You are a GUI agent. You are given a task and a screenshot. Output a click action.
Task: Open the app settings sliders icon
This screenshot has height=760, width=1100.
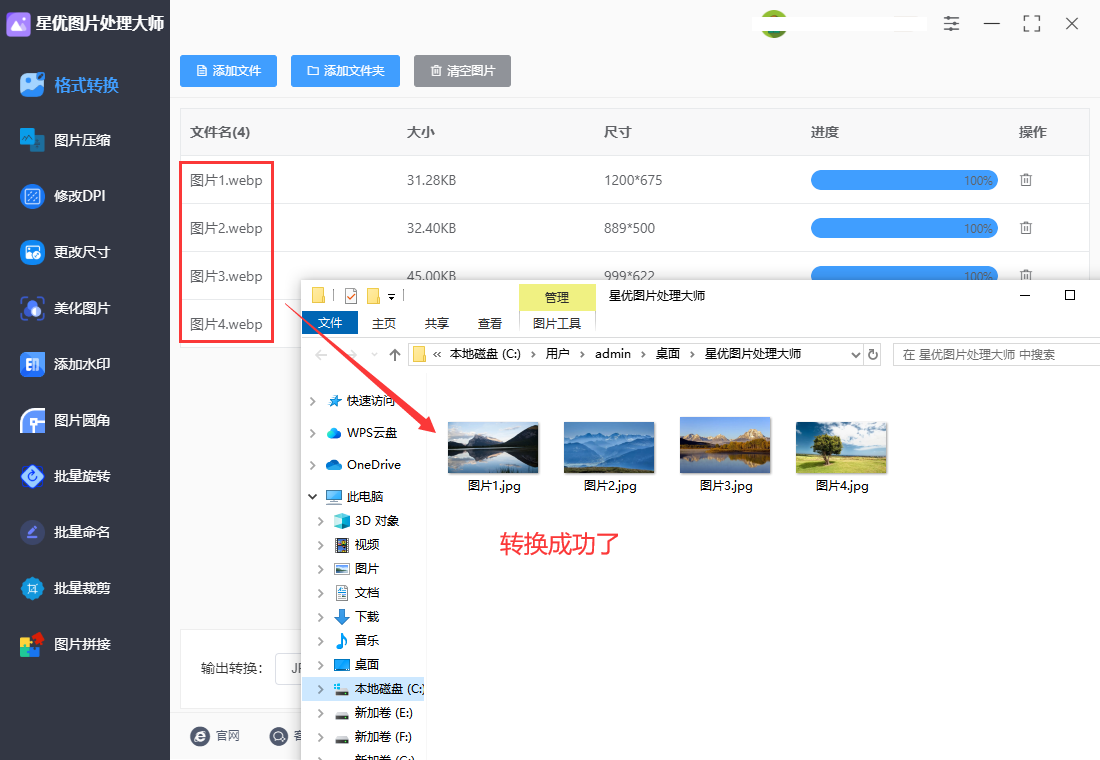point(951,23)
